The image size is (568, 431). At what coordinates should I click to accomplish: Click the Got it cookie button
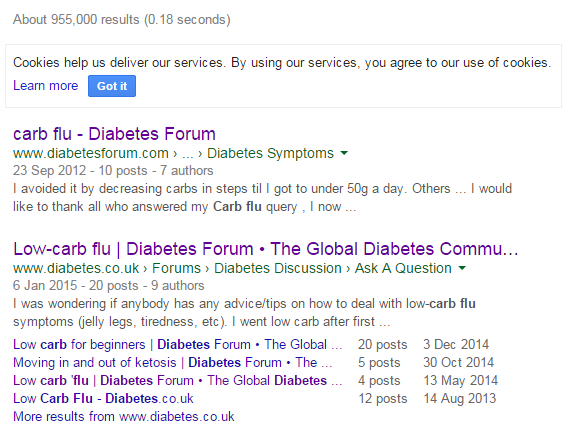click(x=112, y=86)
